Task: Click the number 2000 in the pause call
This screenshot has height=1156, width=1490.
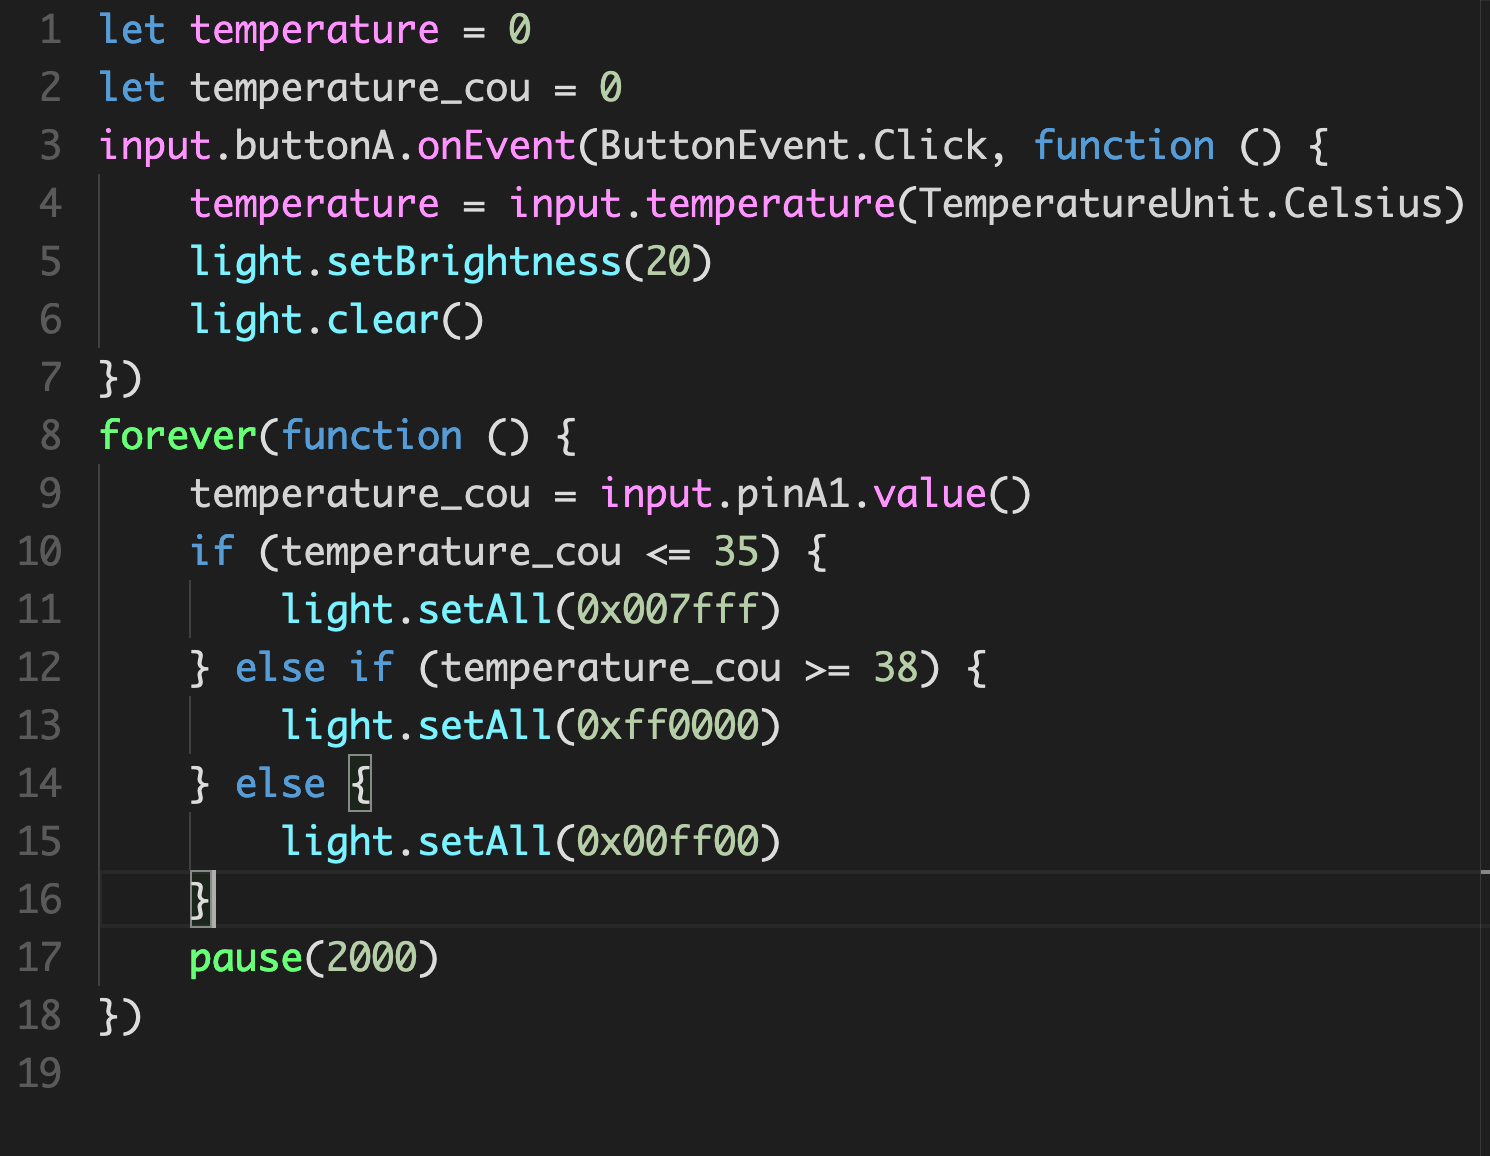Action: tap(371, 958)
